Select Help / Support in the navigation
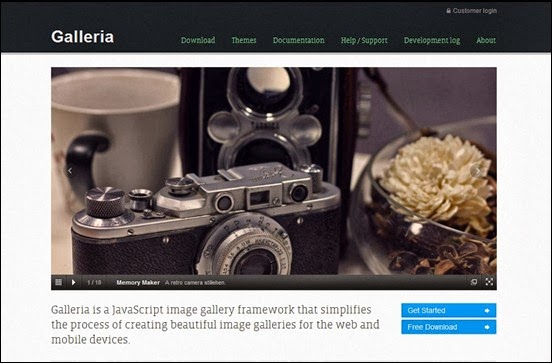Image resolution: width=552 pixels, height=363 pixels. [x=364, y=40]
